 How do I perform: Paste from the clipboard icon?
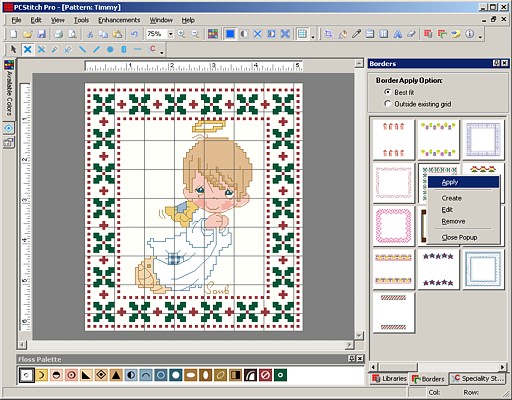tap(117, 34)
